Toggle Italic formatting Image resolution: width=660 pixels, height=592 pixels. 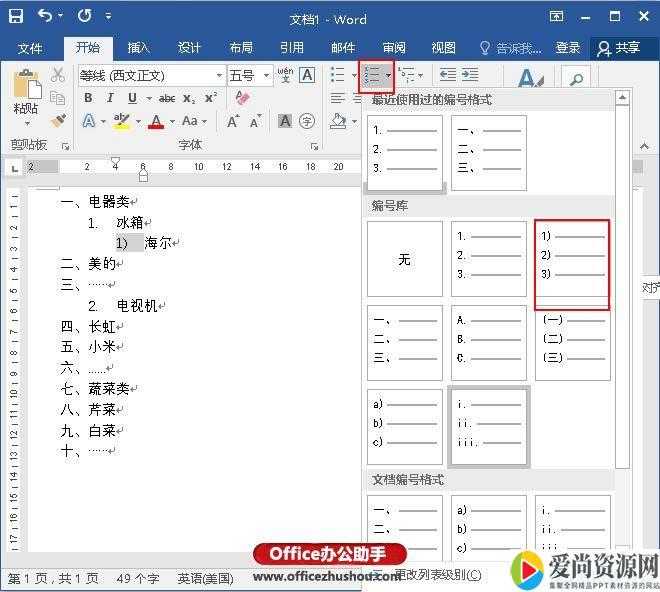point(110,98)
